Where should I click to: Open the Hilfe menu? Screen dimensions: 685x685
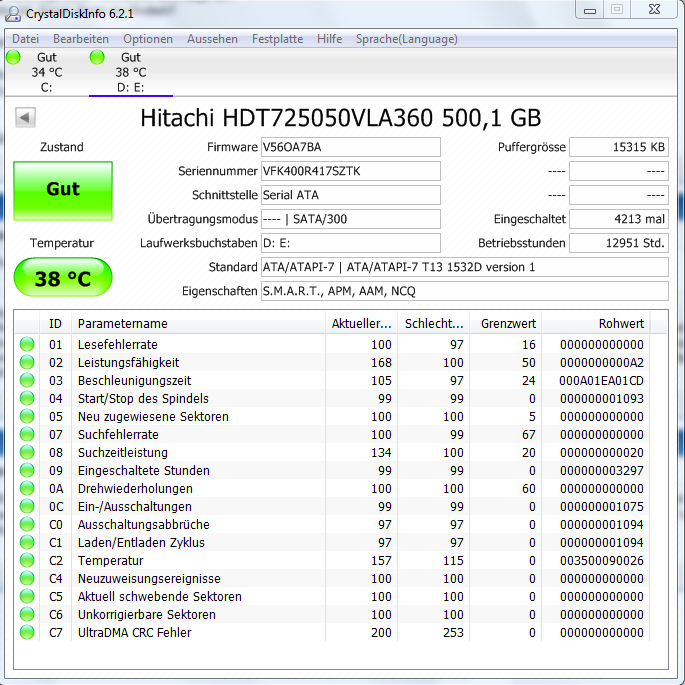(x=329, y=39)
